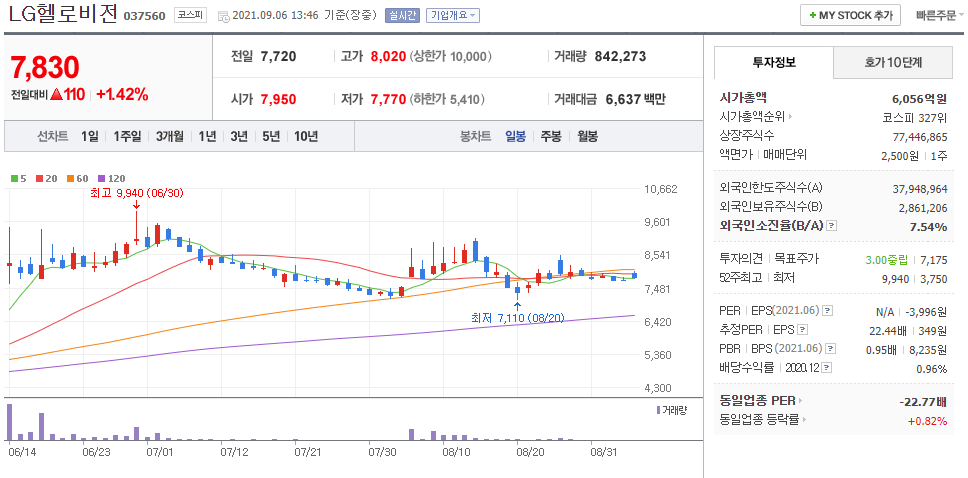Click the +1.42% change rate
Image resolution: width=968 pixels, height=478 pixels.
pyautogui.click(x=122, y=94)
